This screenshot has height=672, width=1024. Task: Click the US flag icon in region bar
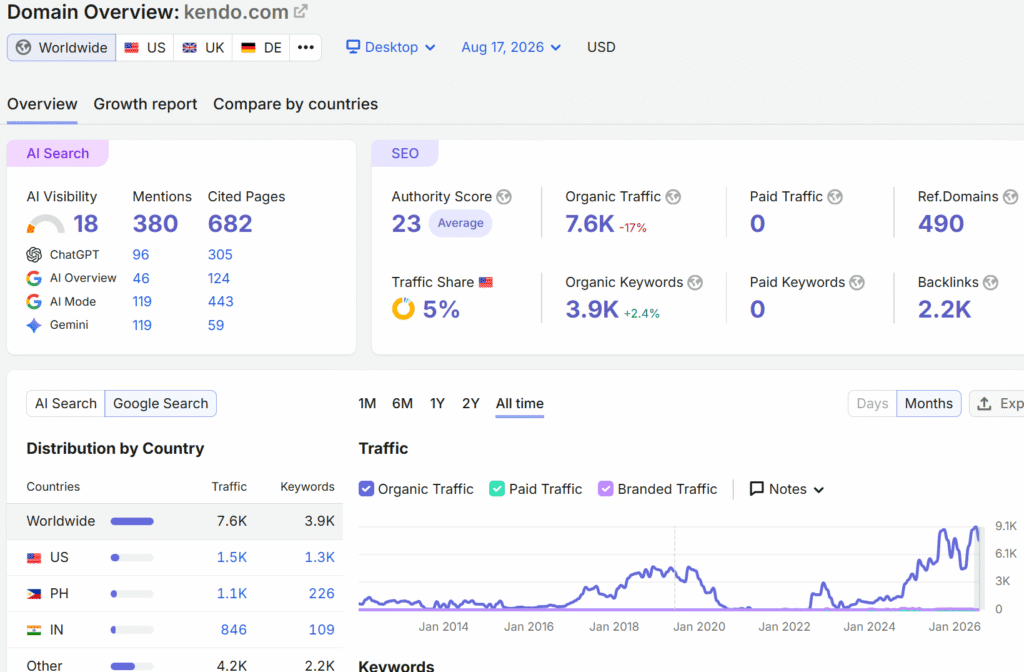pos(132,48)
